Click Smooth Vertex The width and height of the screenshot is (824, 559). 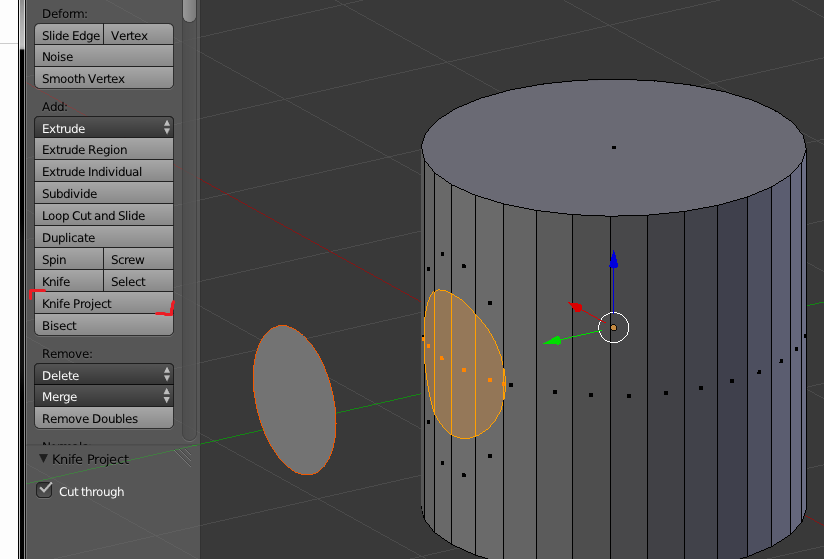(x=104, y=78)
